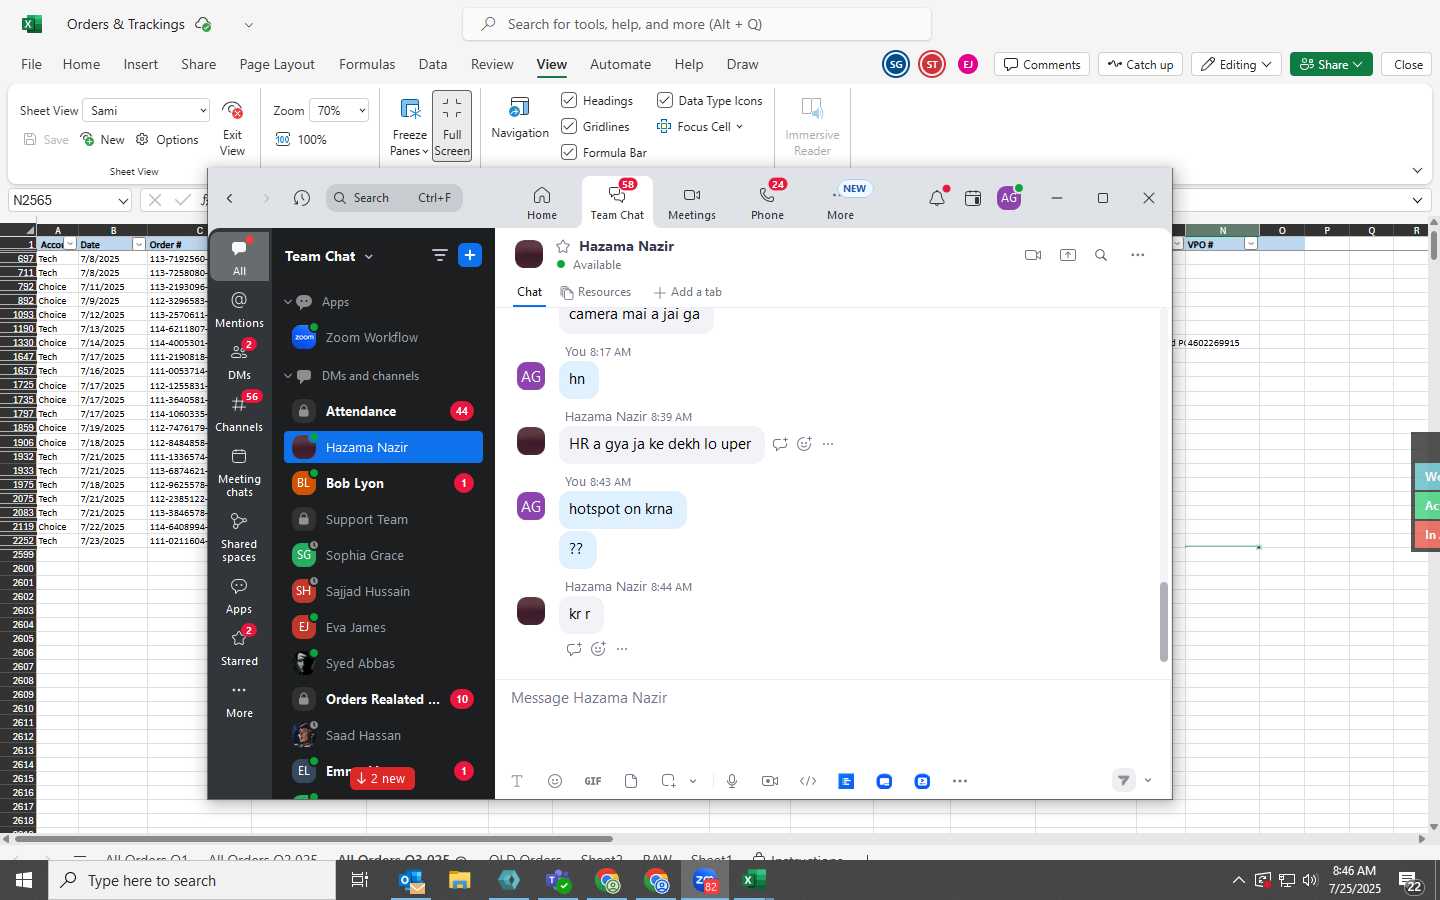
Task: Record a video message icon
Action: [770, 781]
